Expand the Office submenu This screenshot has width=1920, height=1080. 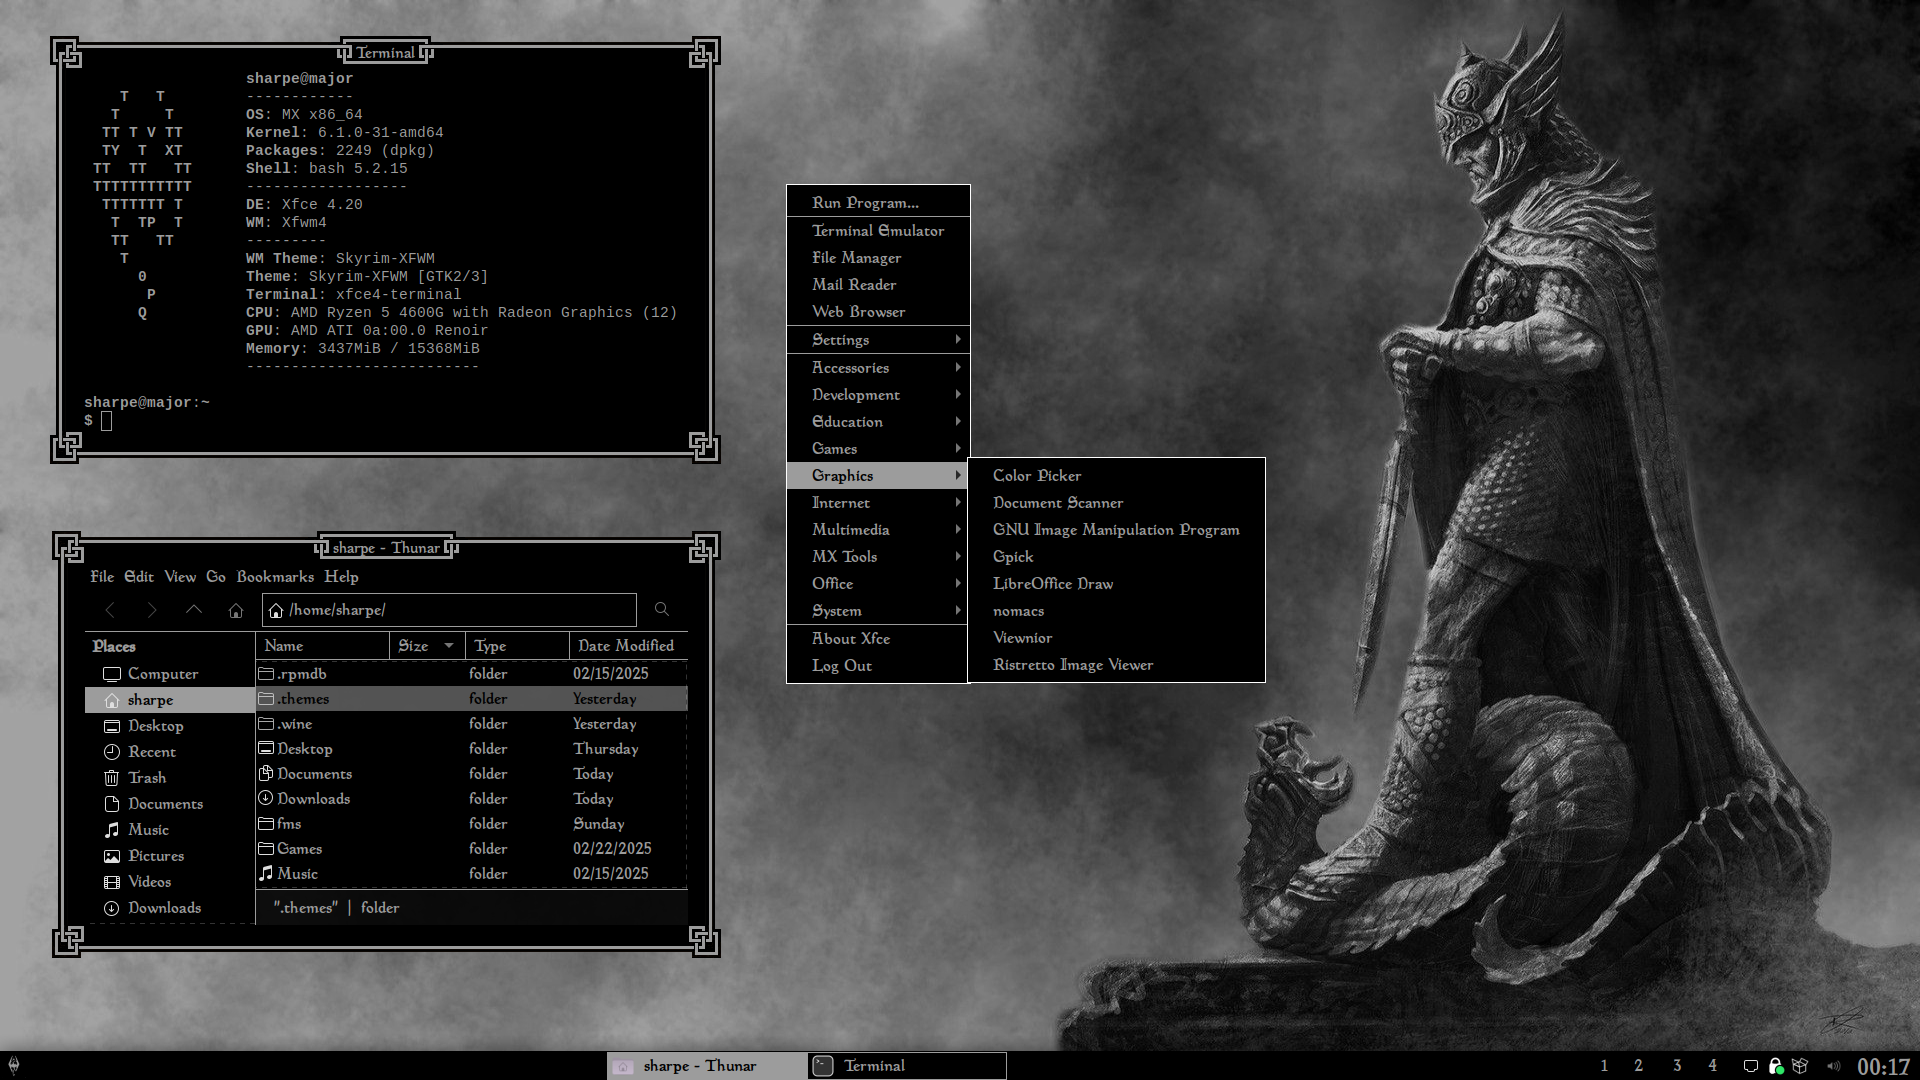[x=833, y=583]
